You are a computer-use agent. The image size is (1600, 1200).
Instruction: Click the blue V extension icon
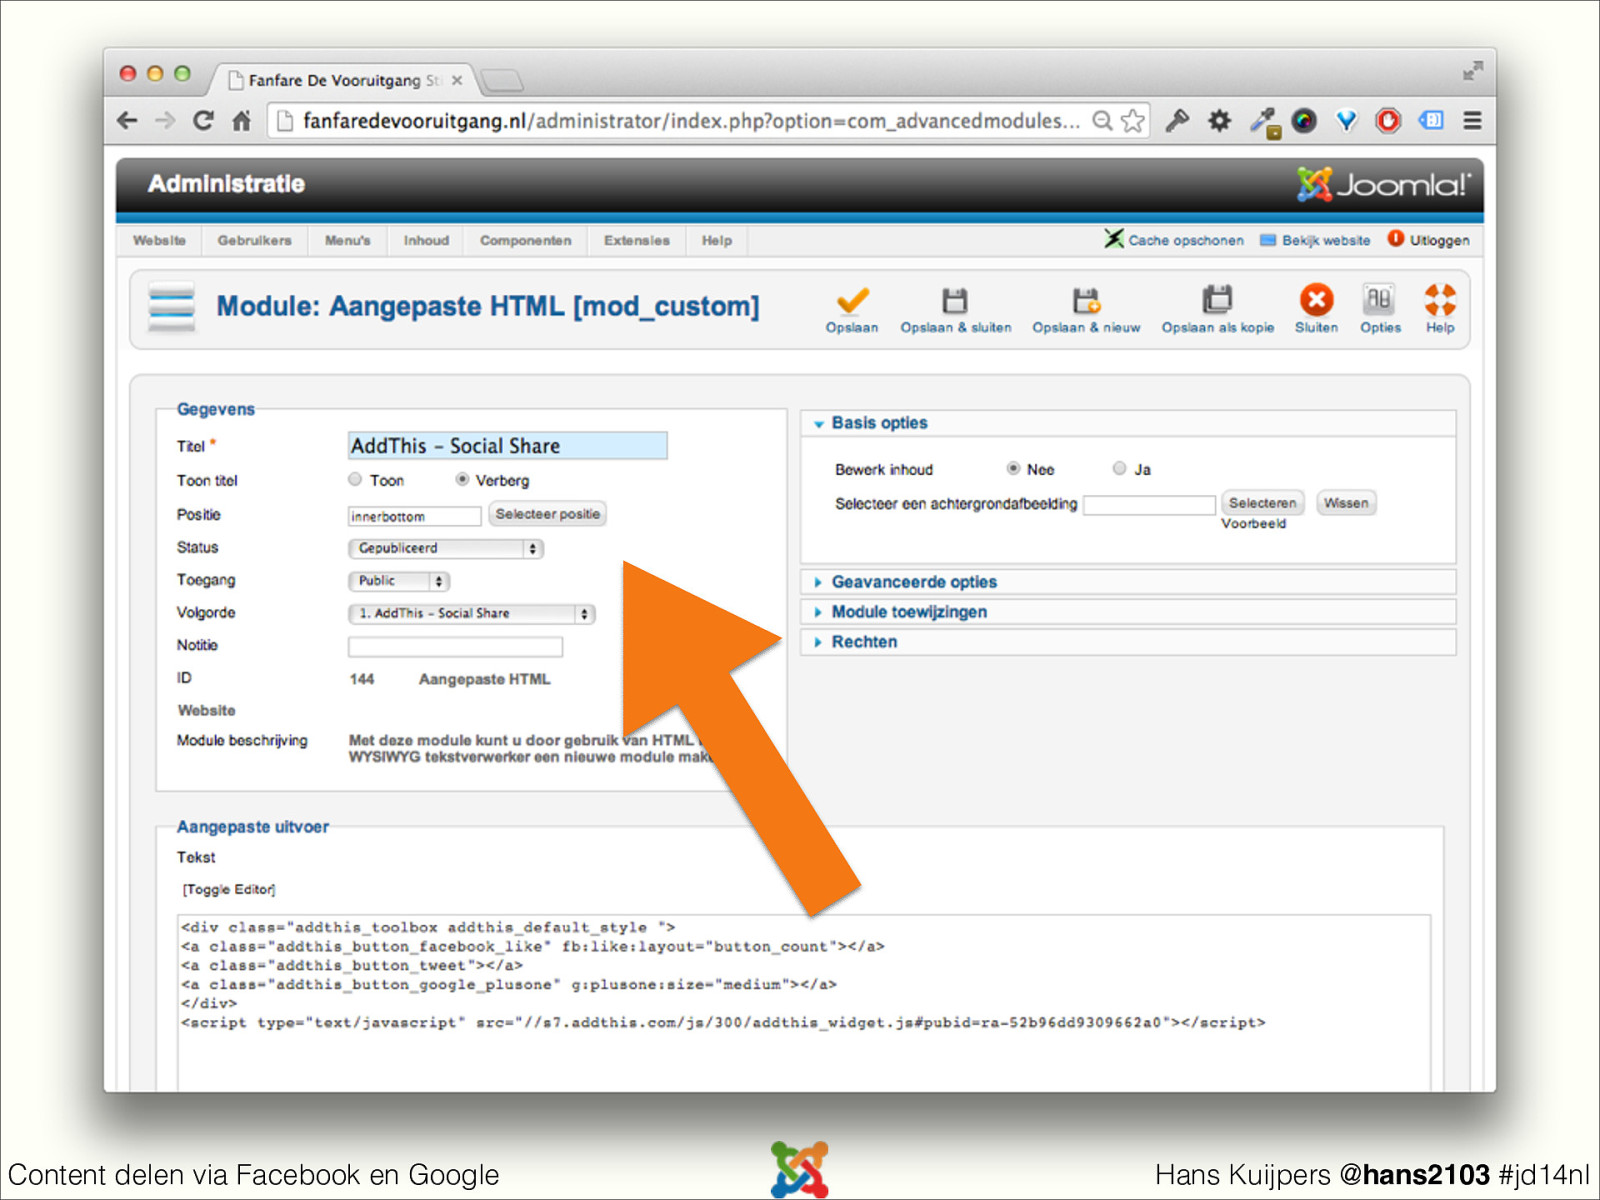tap(1346, 121)
